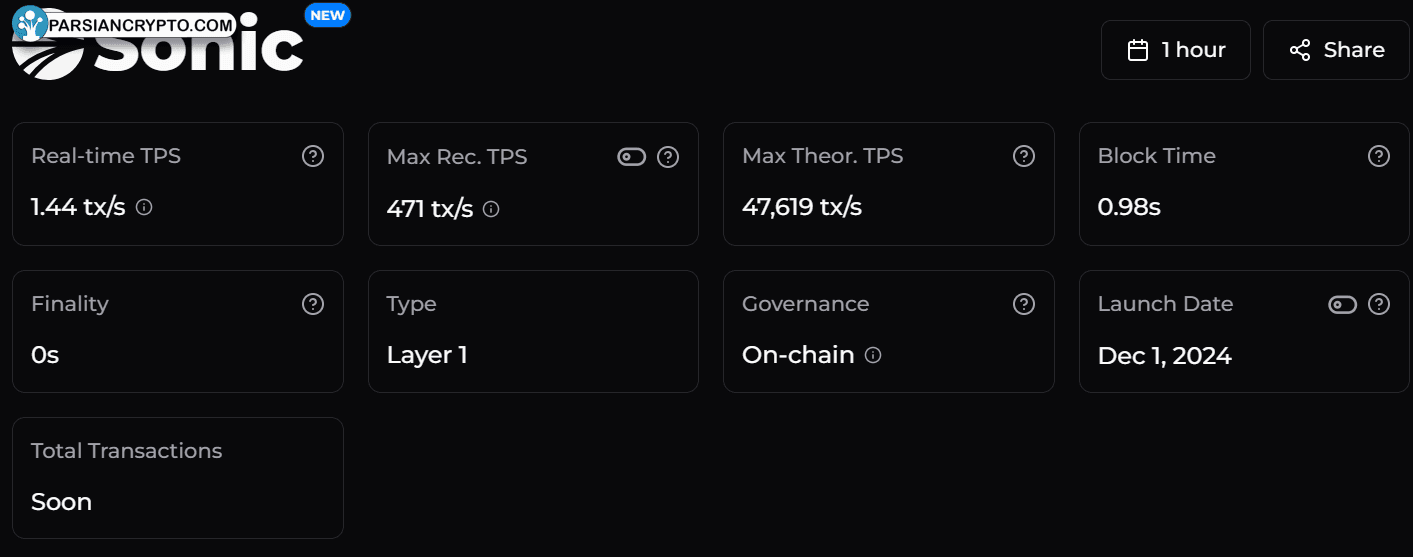The width and height of the screenshot is (1413, 557).
Task: Open help for Max Theor. TPS
Action: [1023, 156]
